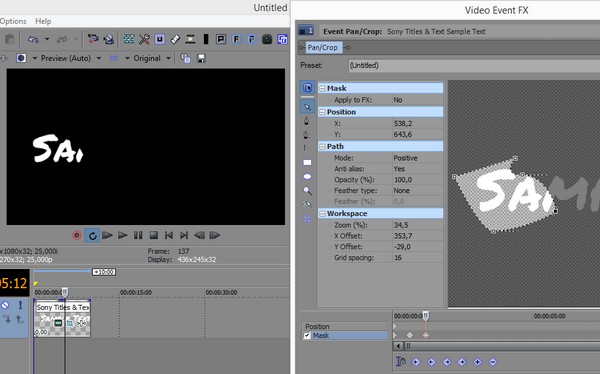Toggle Enable Snapping grid icon
Screen dimensions: 600x374
pos(129,39)
